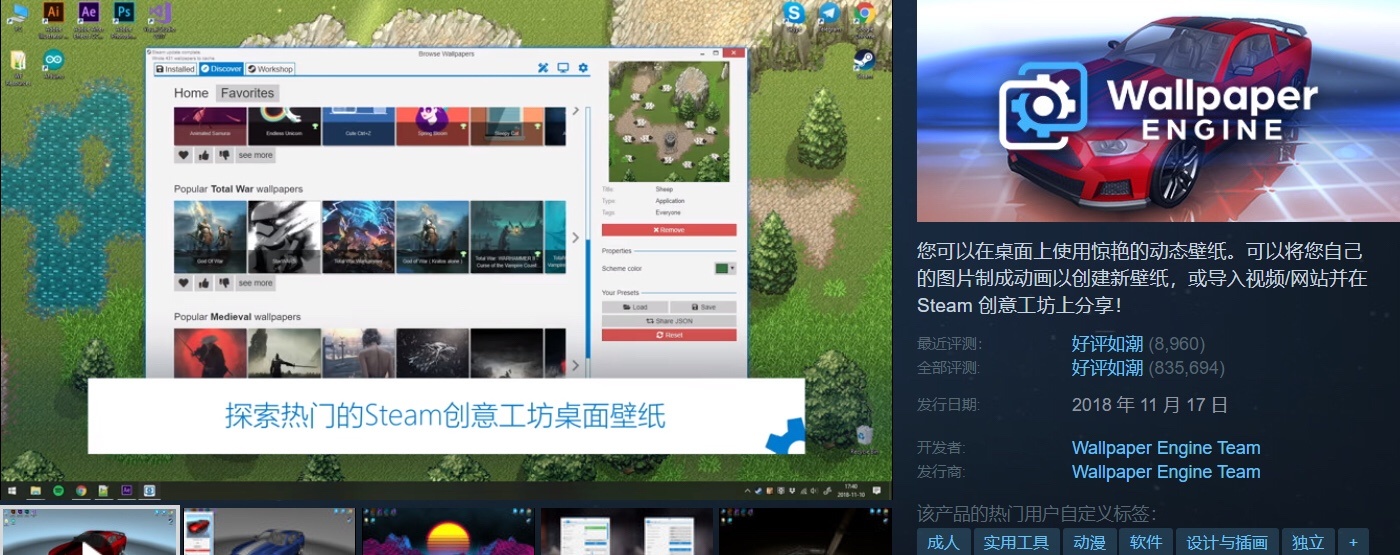The height and width of the screenshot is (555, 1400).
Task: Open Adobe Photoshop desktop shortcut
Action: tap(123, 19)
